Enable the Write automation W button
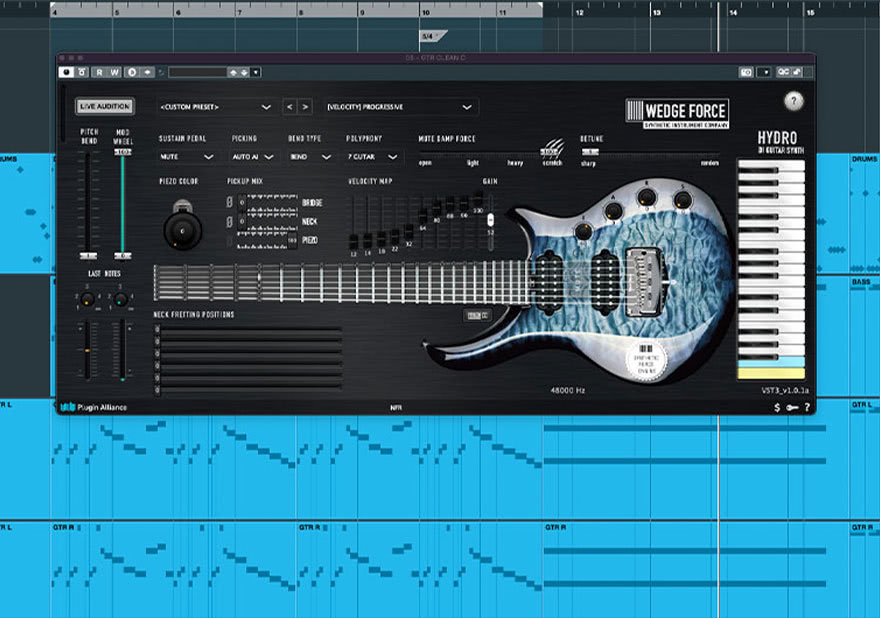880x618 pixels. [x=114, y=72]
